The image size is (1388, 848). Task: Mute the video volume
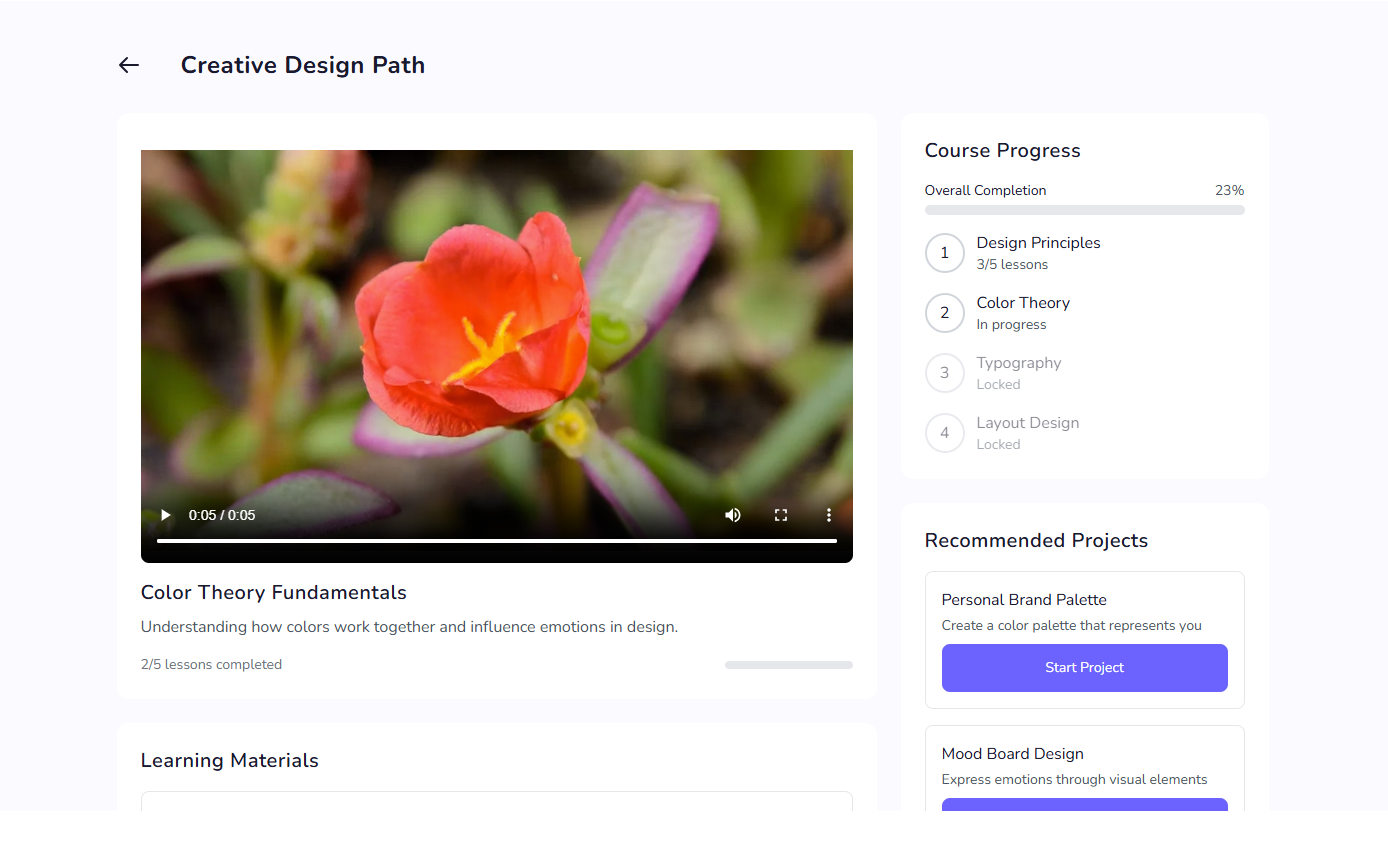click(733, 515)
